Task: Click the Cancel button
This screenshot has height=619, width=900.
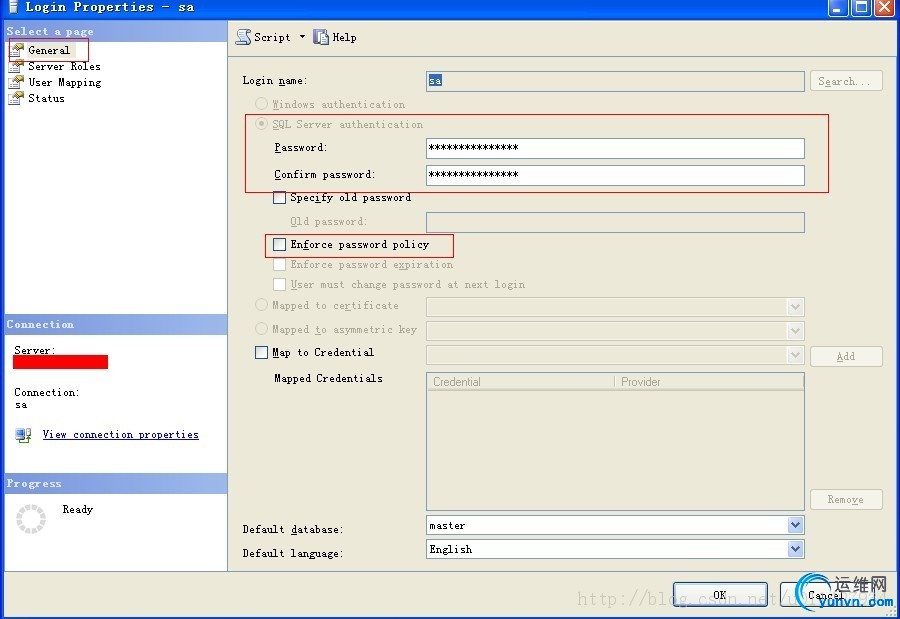Action: pyautogui.click(x=826, y=595)
